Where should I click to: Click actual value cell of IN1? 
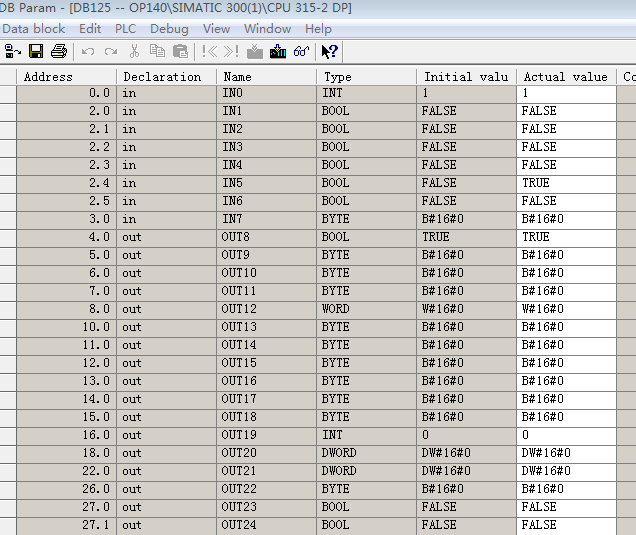567,111
